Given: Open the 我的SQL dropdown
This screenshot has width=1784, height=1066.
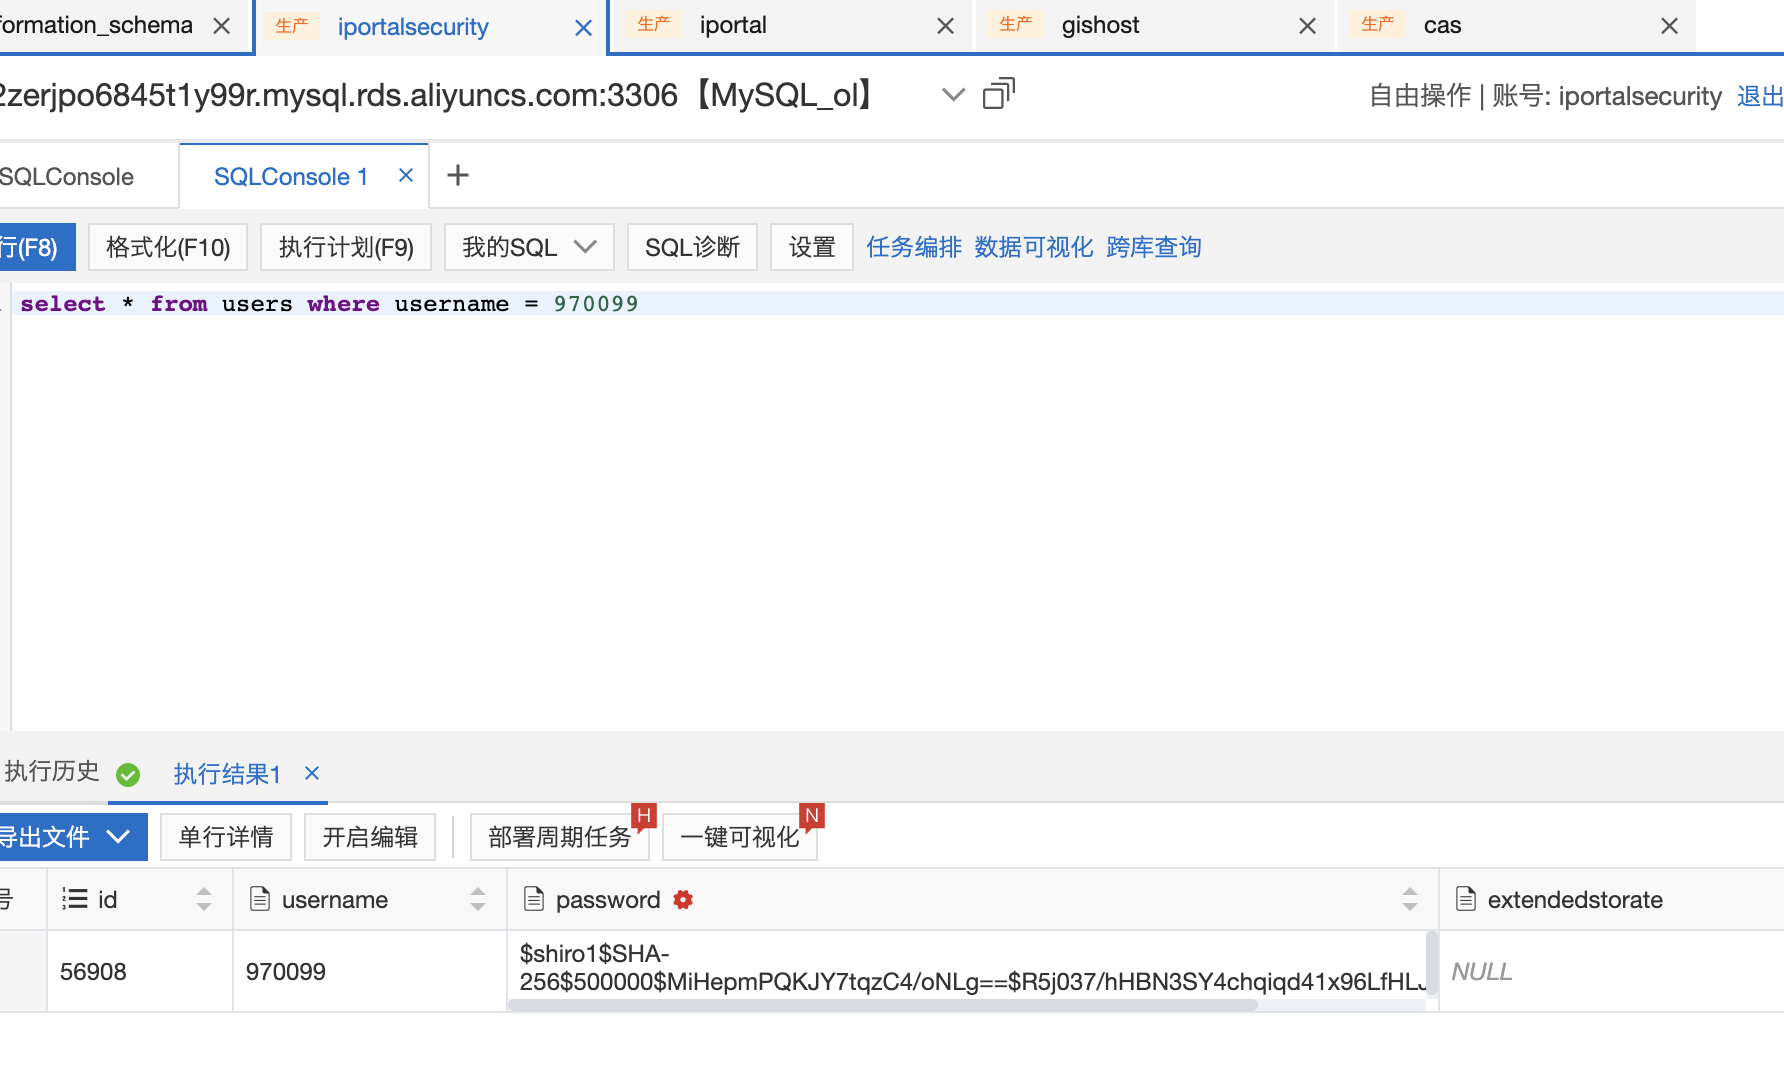Looking at the screenshot, I should tap(529, 246).
